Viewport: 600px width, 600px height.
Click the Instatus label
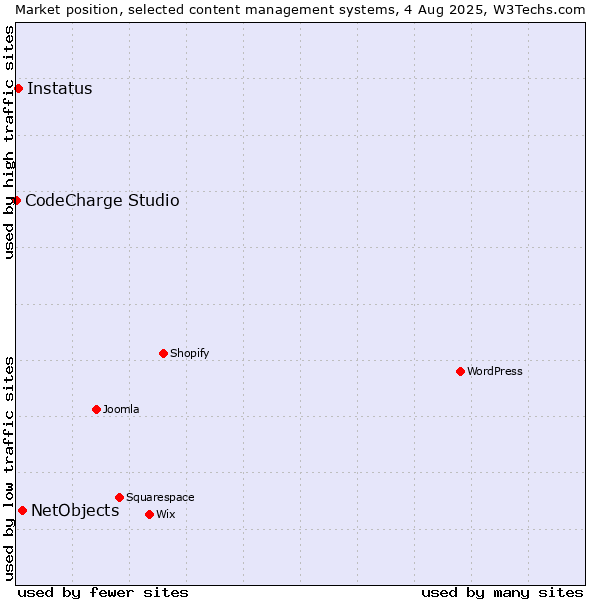tap(60, 89)
